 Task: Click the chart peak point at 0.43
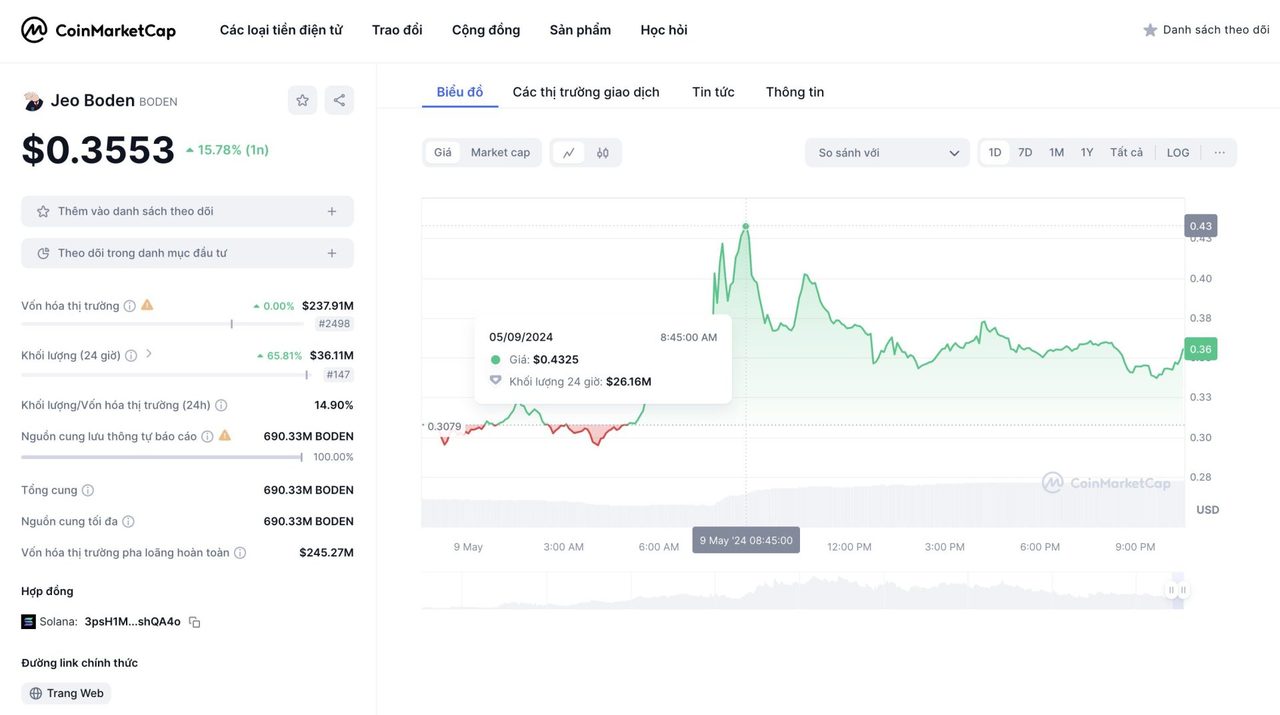746,226
